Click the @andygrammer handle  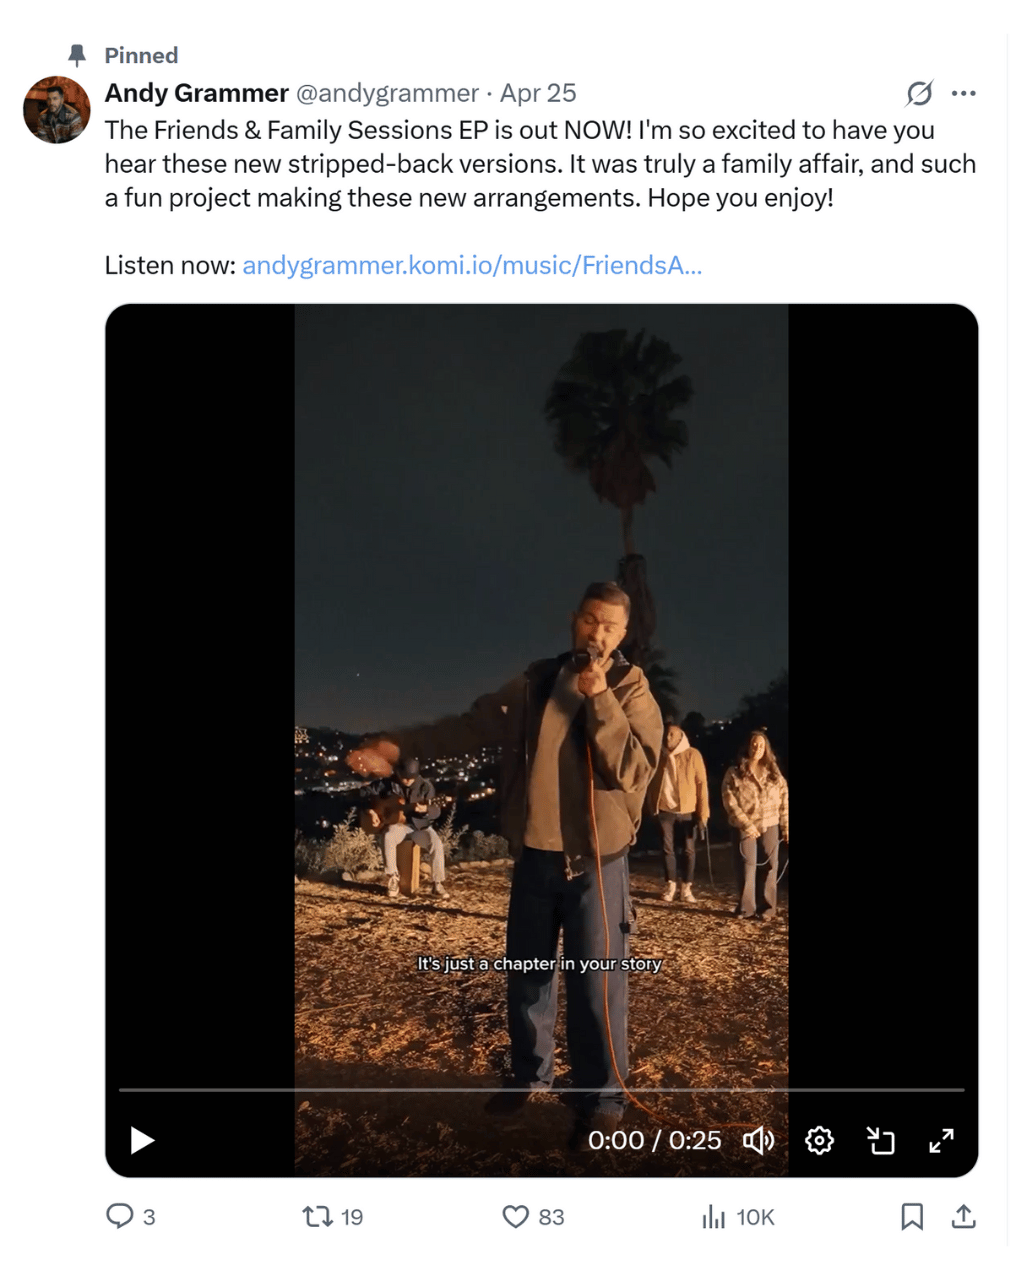(x=388, y=93)
